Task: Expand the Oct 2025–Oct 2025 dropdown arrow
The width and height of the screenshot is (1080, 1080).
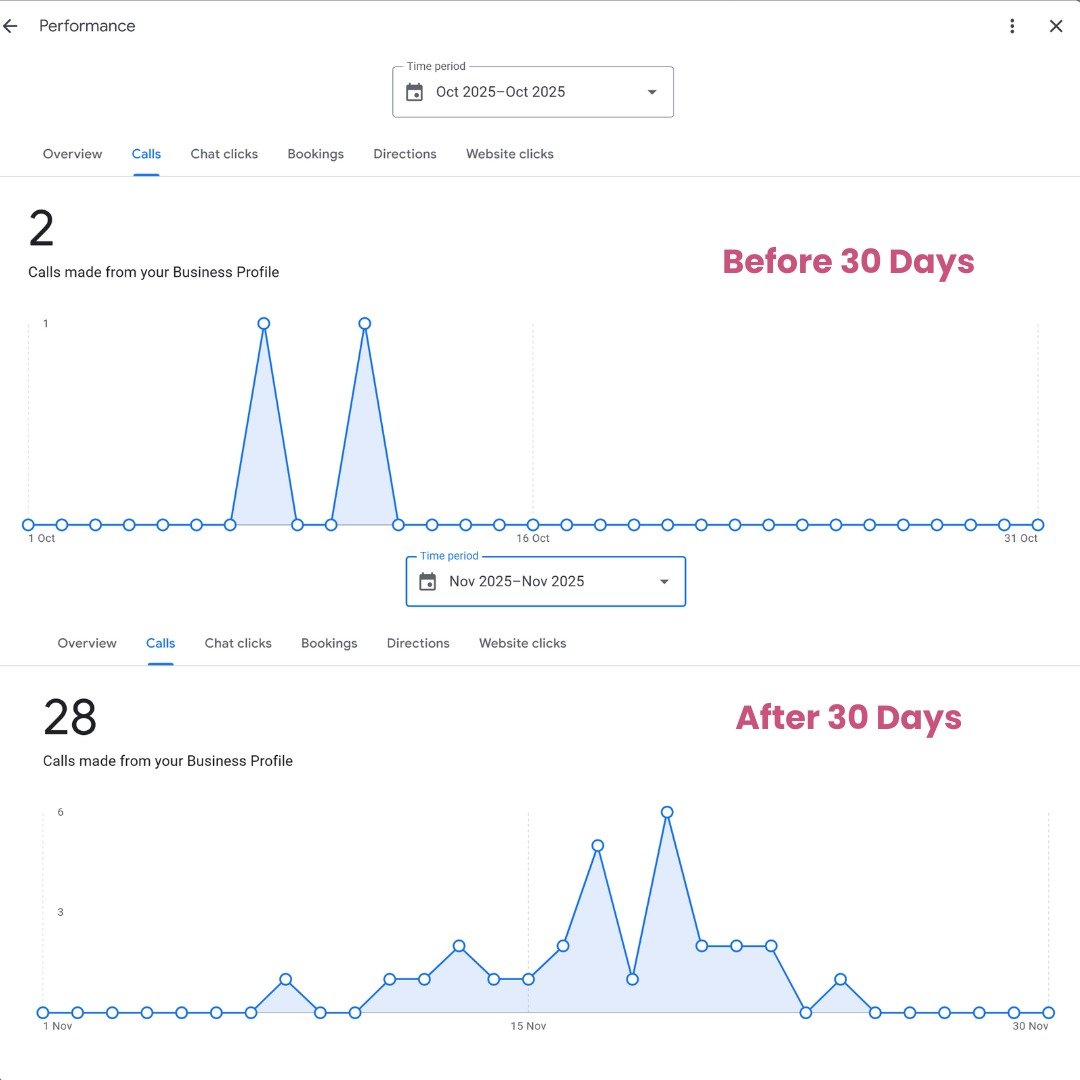Action: 652,92
